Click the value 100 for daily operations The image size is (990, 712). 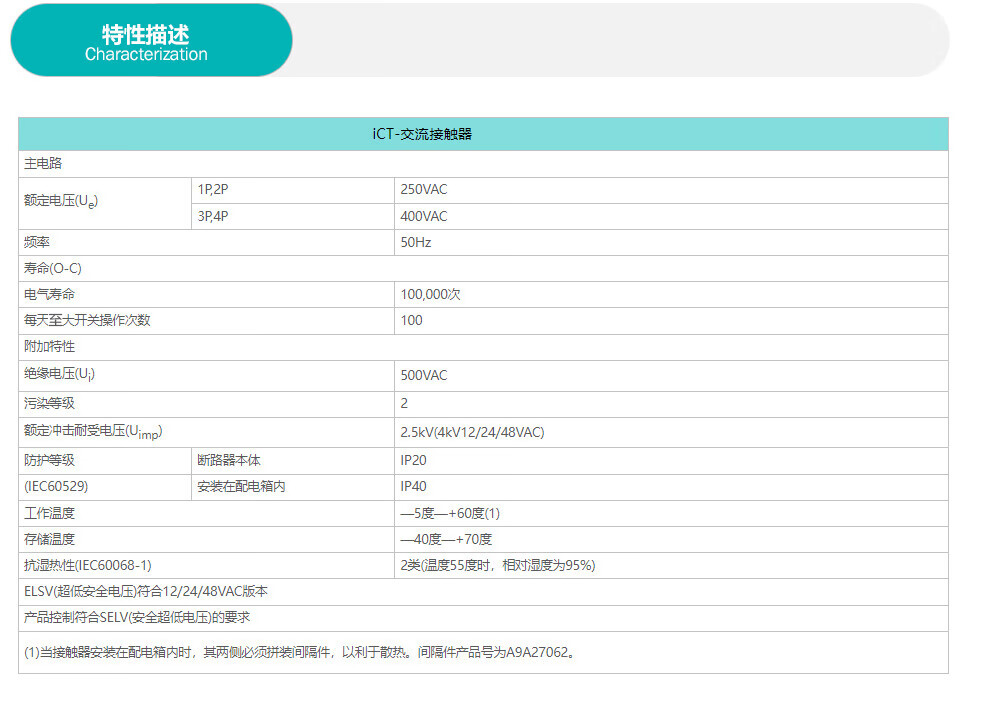pos(412,321)
